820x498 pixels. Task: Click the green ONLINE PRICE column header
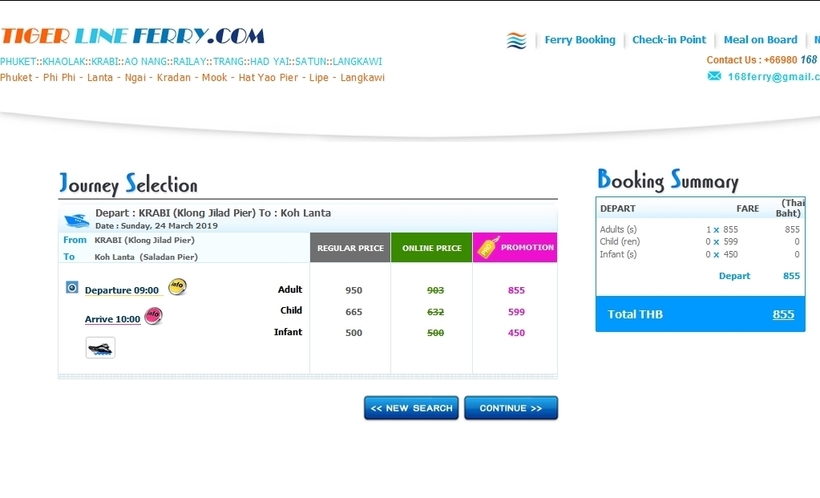(x=431, y=248)
